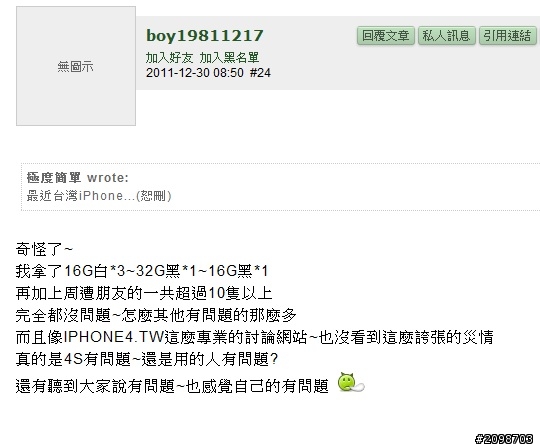Click the 引用連結 quote link button
This screenshot has width=540, height=447.
pyautogui.click(x=508, y=36)
